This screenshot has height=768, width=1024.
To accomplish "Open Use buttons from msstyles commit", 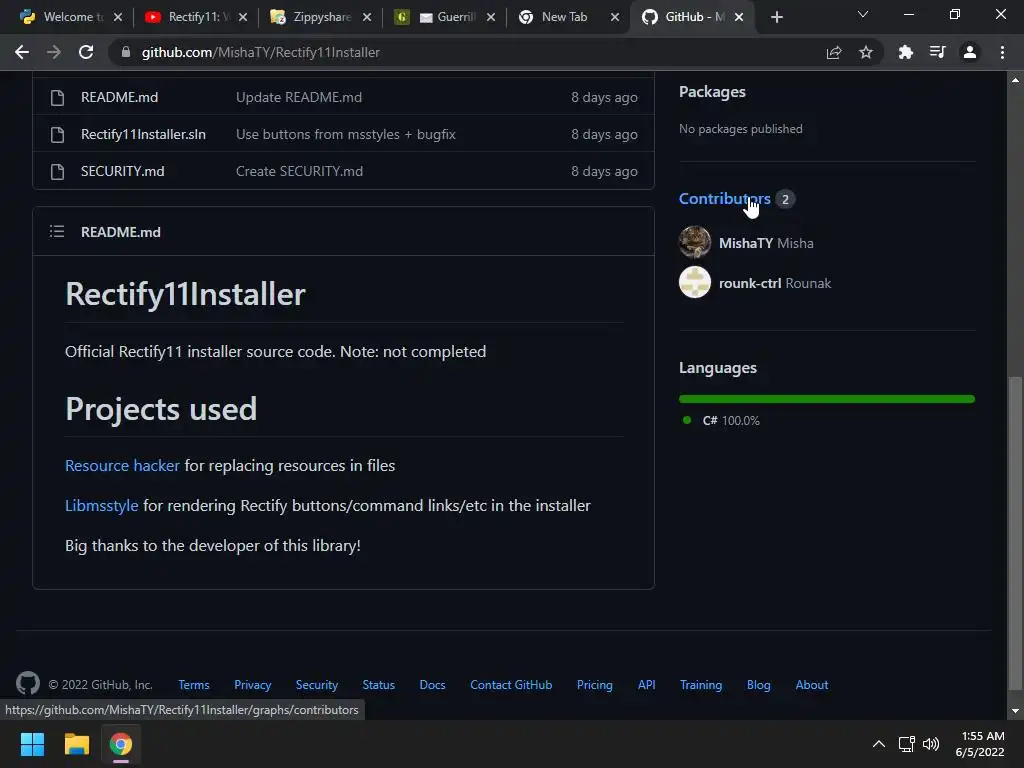I will [345, 135].
